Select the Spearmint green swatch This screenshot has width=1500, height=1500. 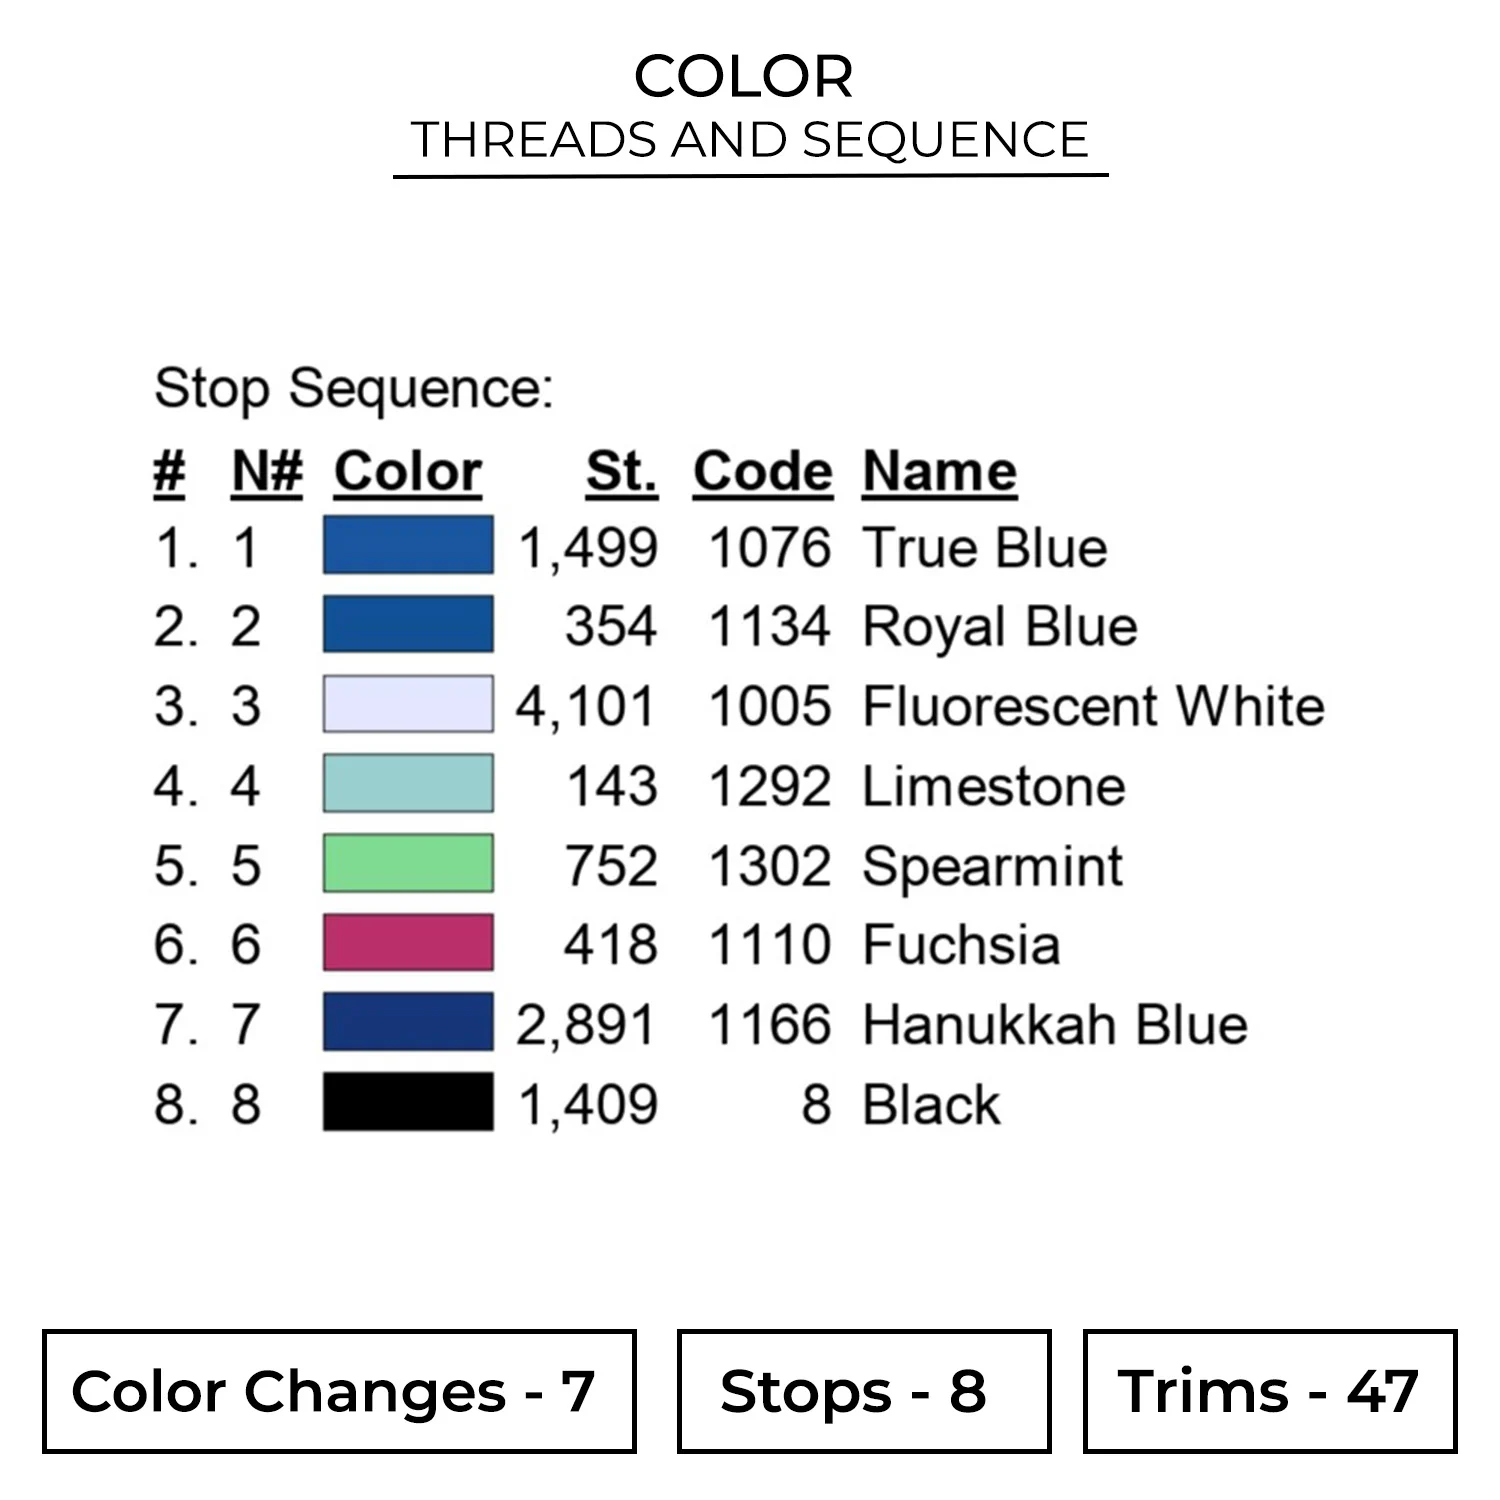coord(408,863)
